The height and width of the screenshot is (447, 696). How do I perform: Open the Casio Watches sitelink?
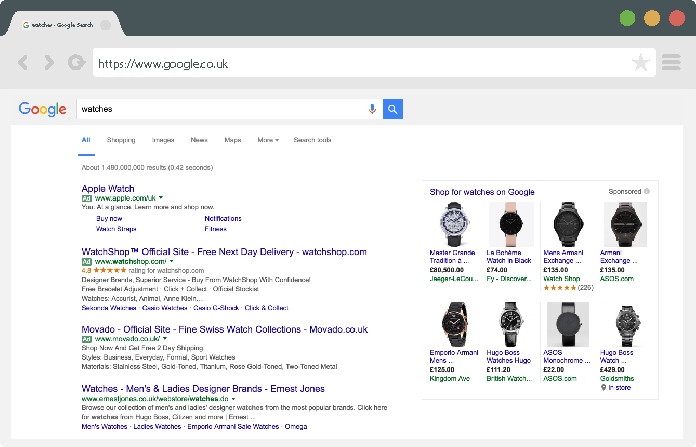pos(165,308)
